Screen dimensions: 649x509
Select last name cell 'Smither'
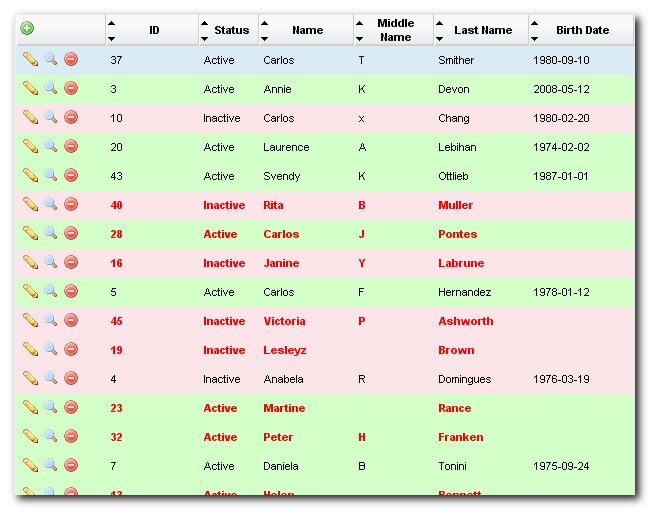pyautogui.click(x=456, y=60)
